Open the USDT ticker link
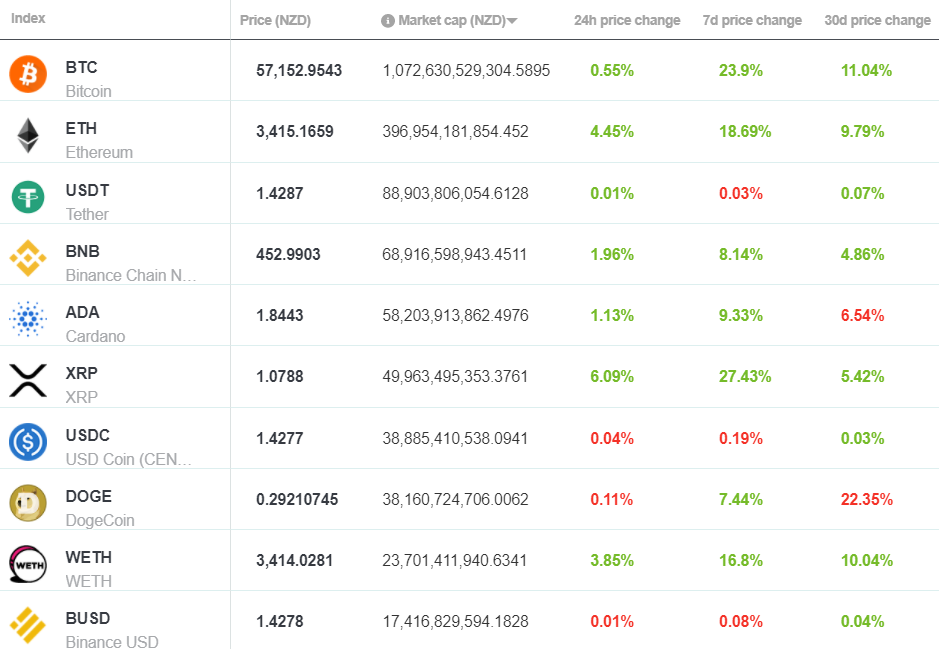 (87, 190)
